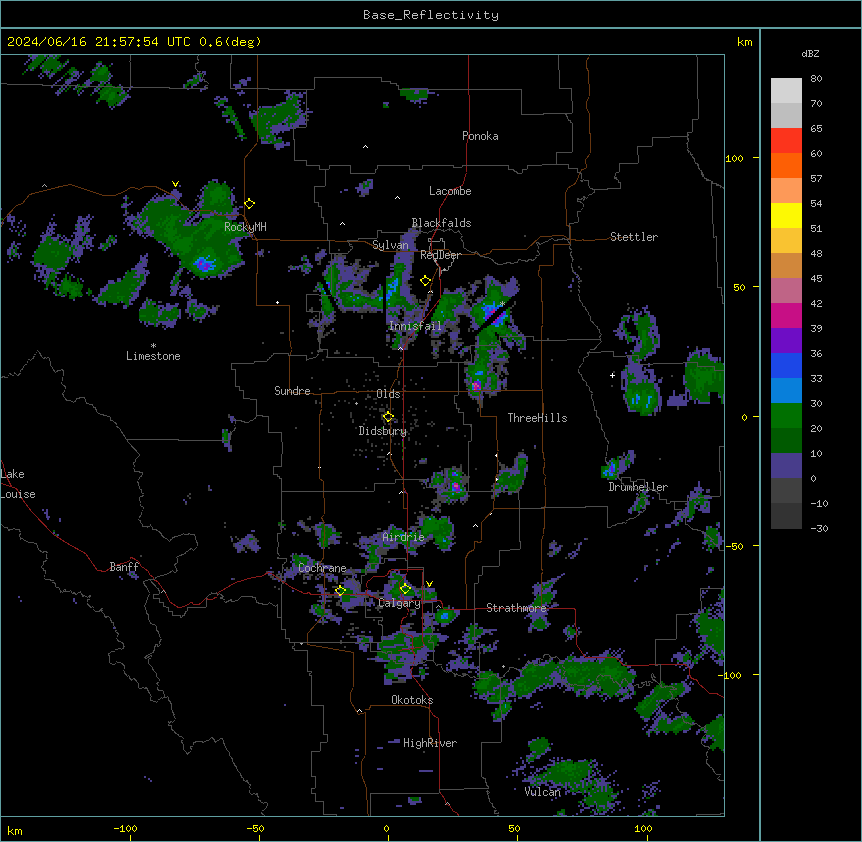The height and width of the screenshot is (842, 862).
Task: Click the Lacombe city label
Action: click(x=450, y=191)
